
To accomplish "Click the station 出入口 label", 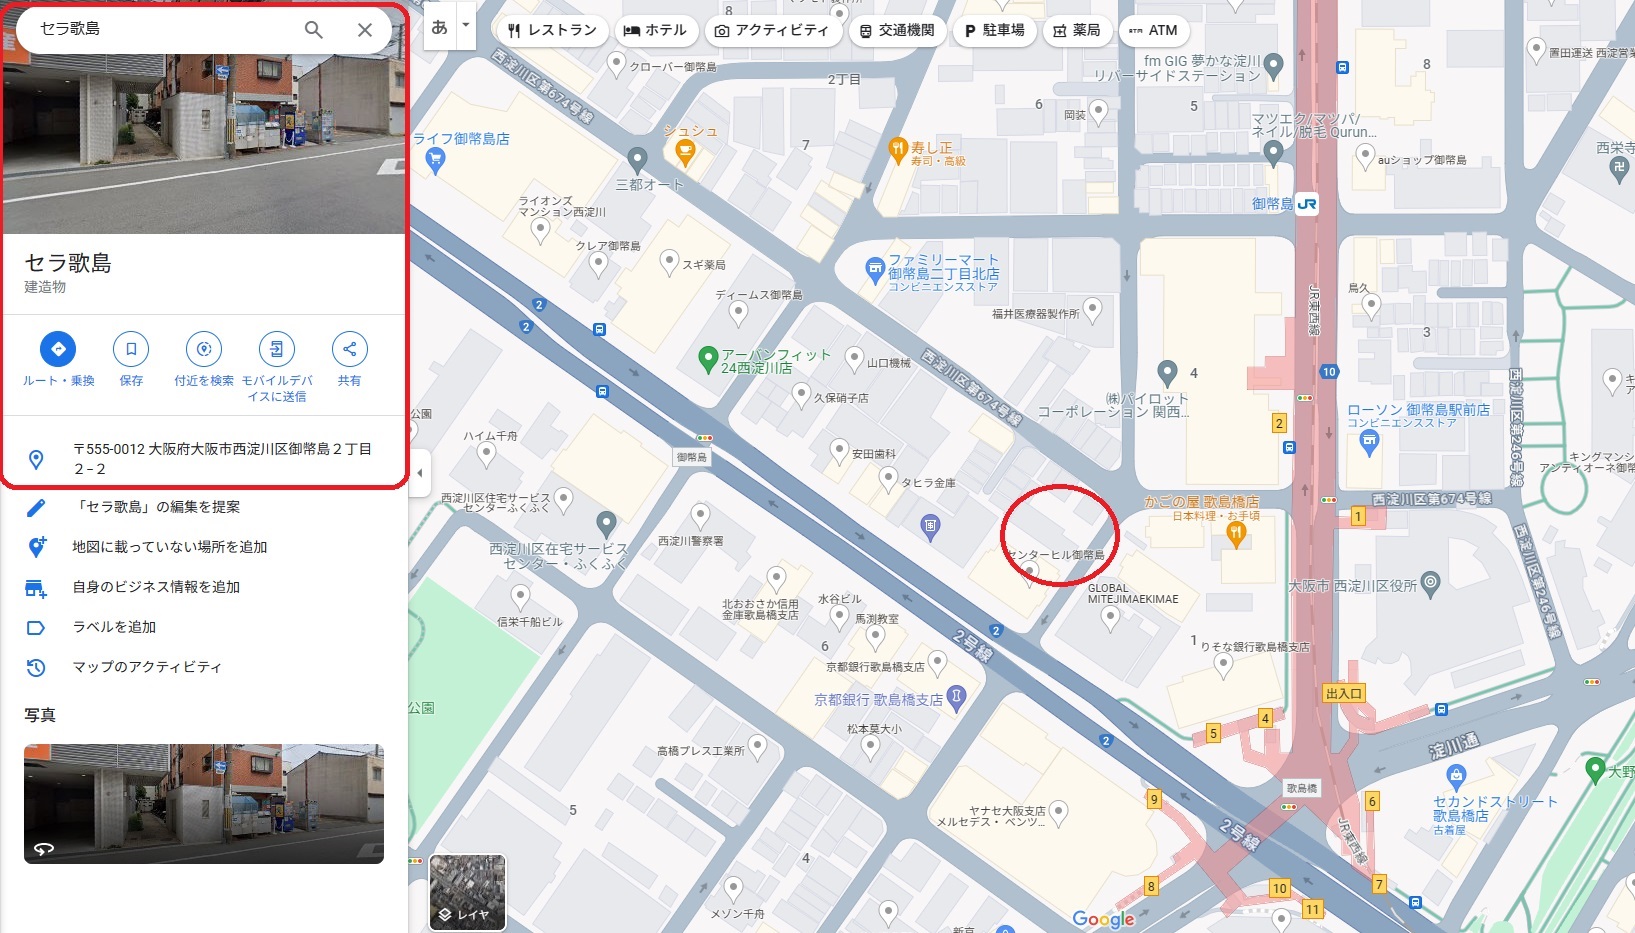I will point(1343,693).
